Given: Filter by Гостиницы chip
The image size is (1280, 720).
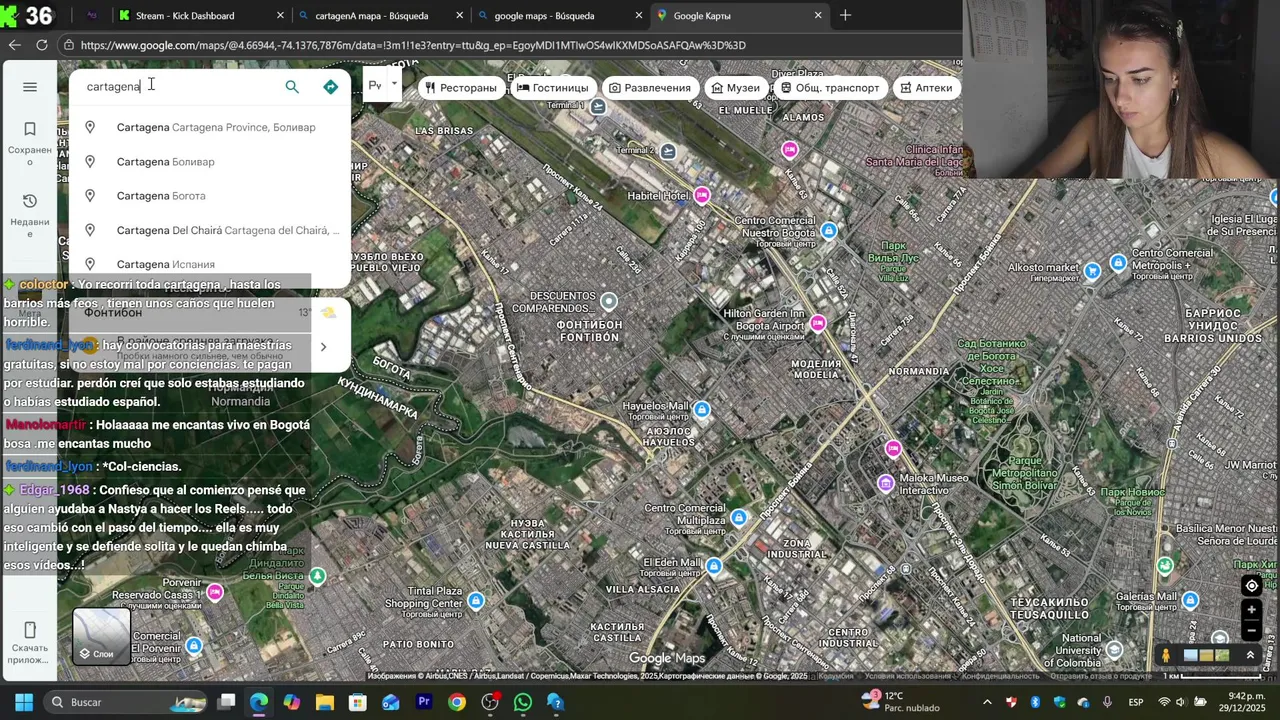Looking at the screenshot, I should [x=553, y=88].
